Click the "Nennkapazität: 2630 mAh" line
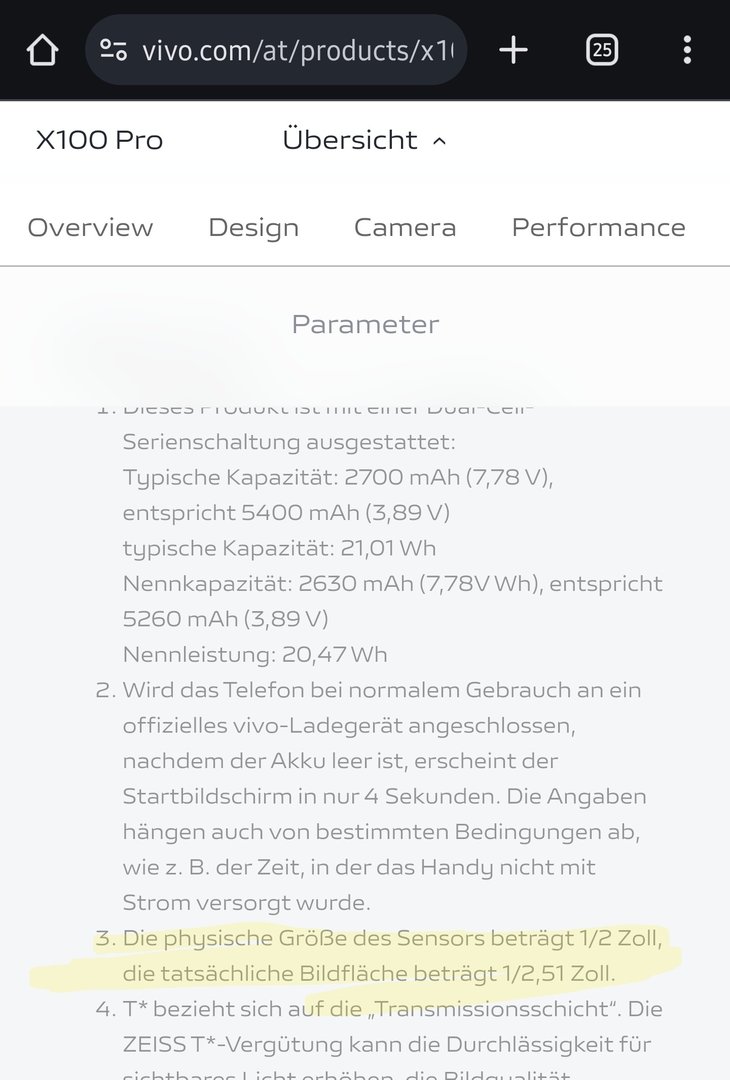Viewport: 730px width, 1080px height. 392,583
